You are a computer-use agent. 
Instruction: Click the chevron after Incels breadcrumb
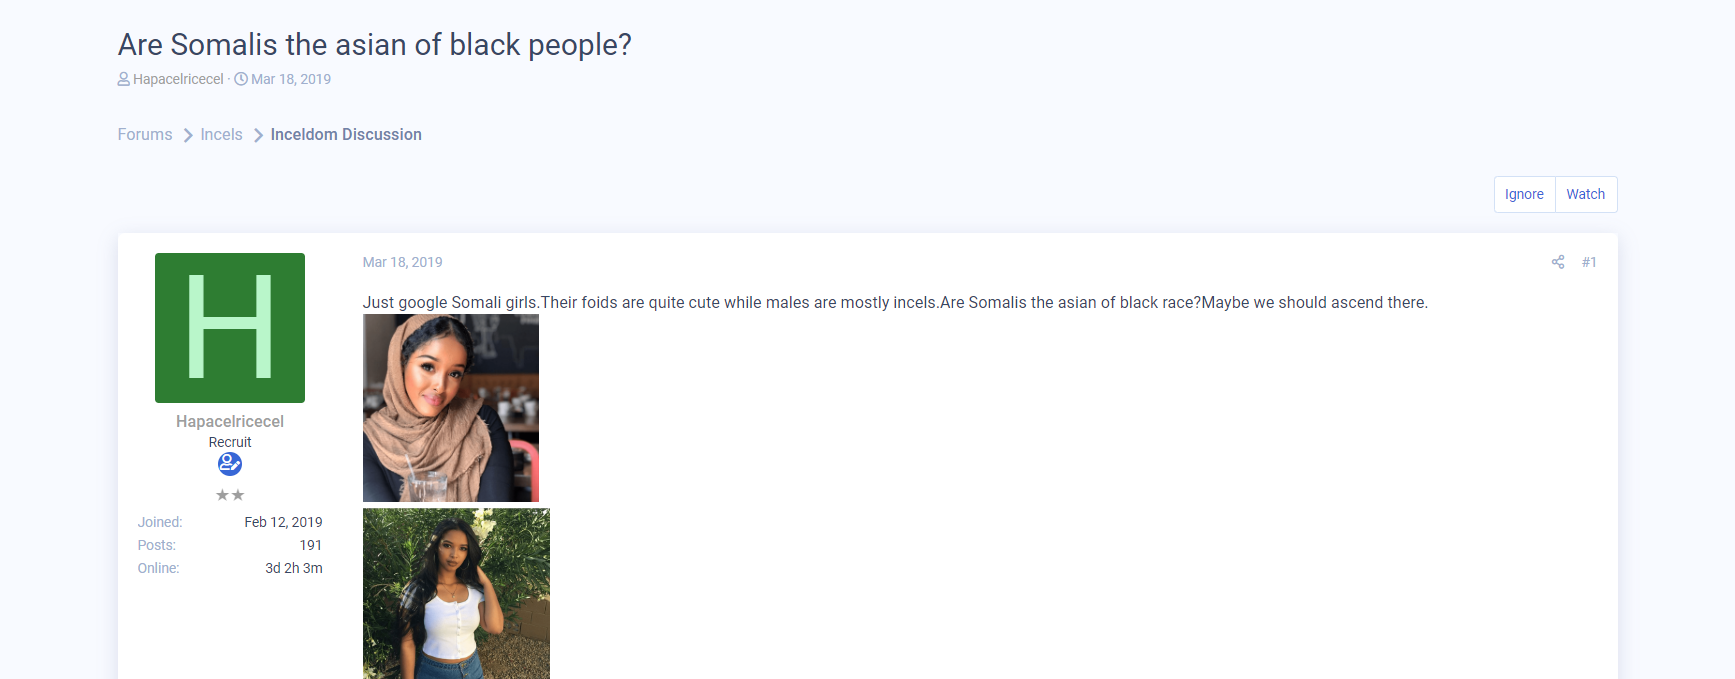(258, 135)
